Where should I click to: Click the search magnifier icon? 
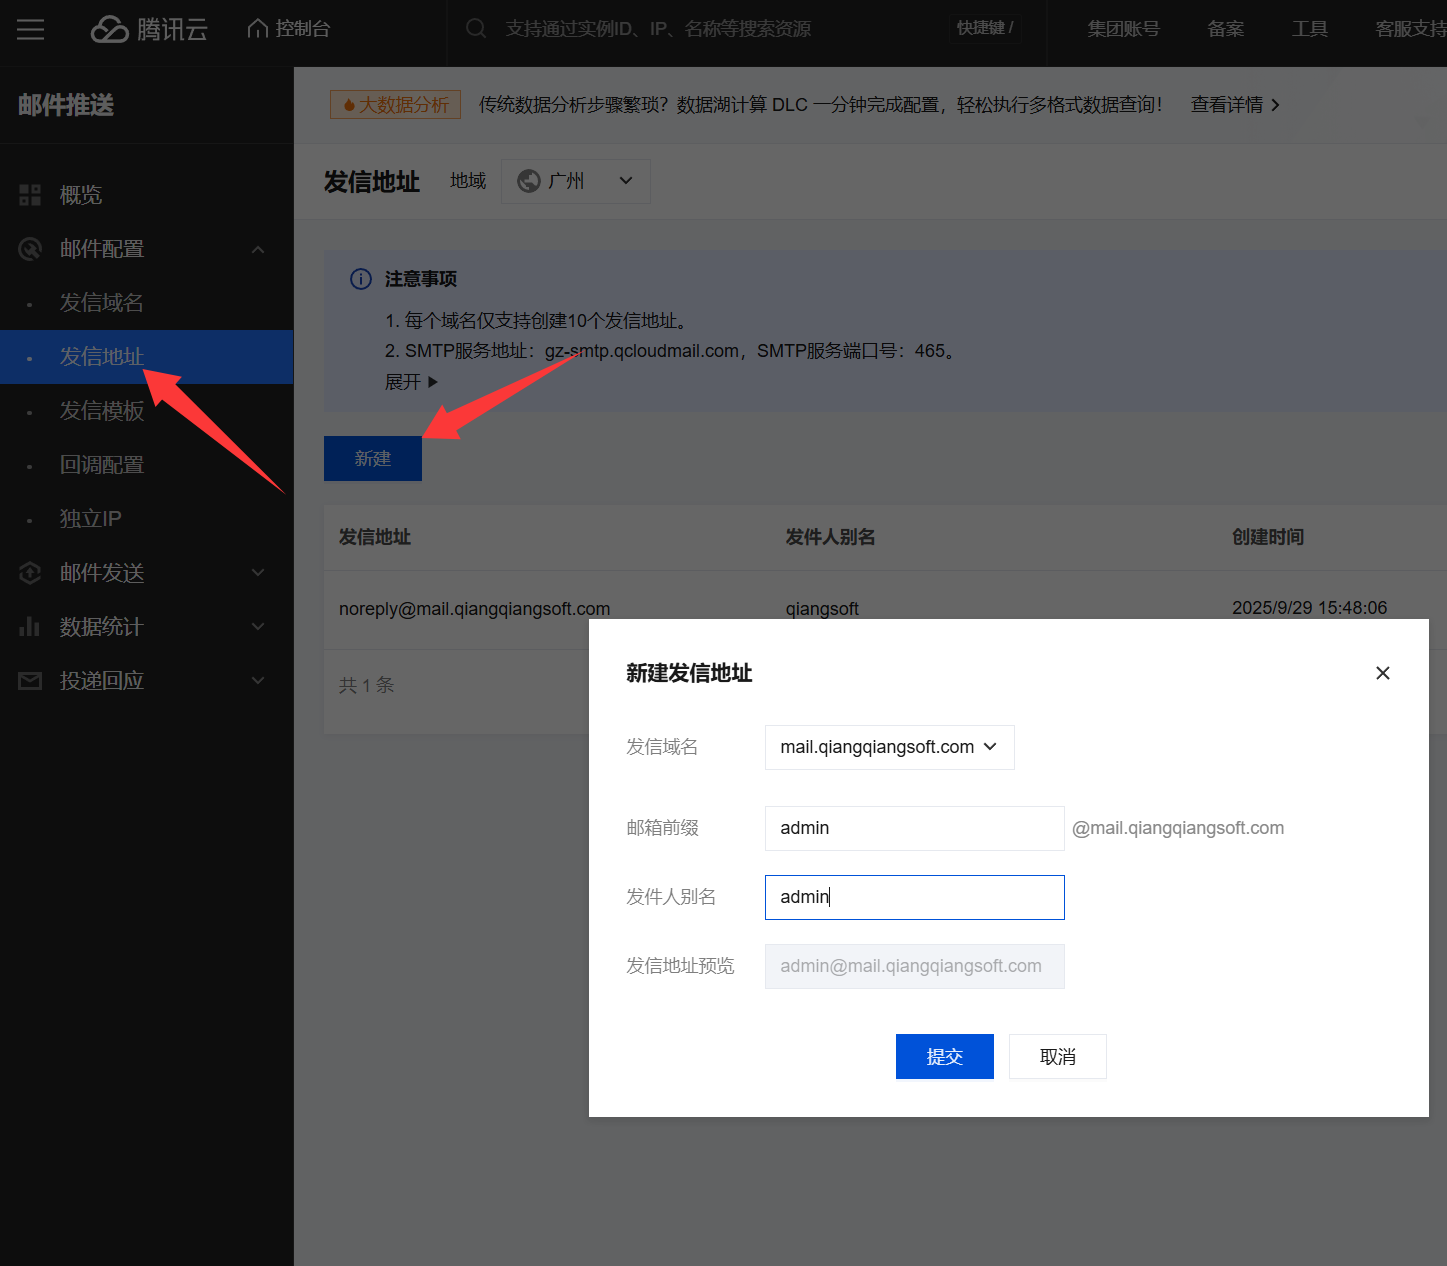pos(476,29)
